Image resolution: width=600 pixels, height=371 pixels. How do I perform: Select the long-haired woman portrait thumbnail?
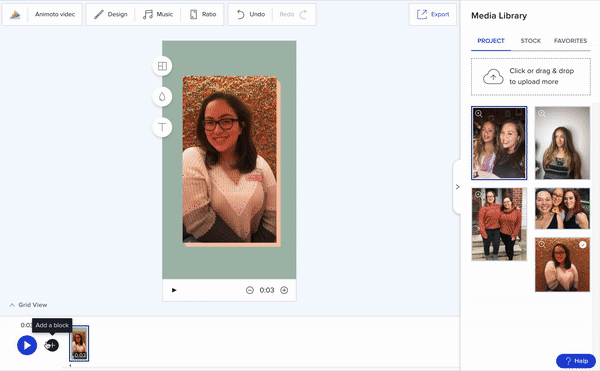(x=562, y=143)
